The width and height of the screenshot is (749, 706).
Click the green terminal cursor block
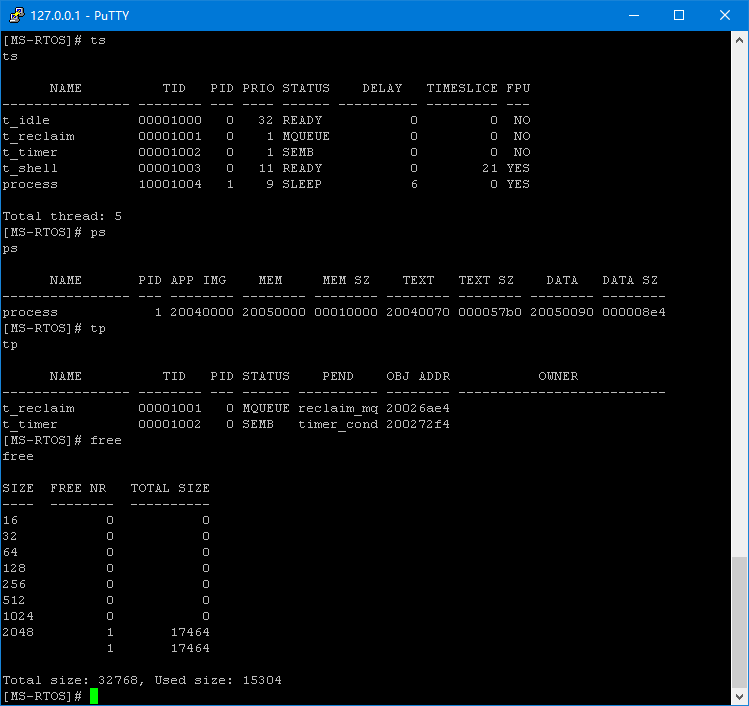pos(94,695)
